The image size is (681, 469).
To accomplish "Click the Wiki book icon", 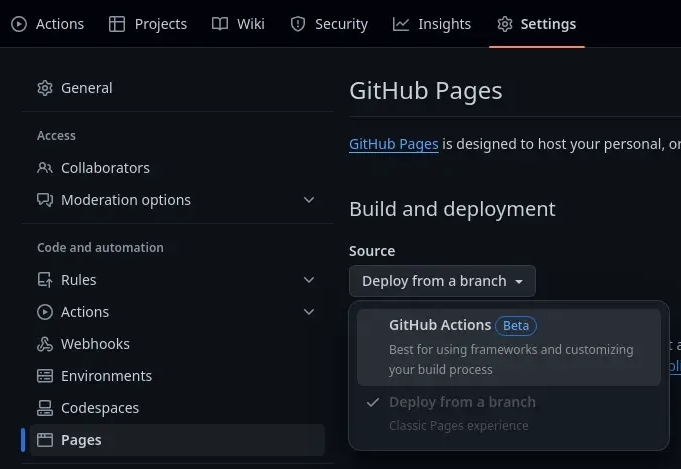I will tap(220, 24).
